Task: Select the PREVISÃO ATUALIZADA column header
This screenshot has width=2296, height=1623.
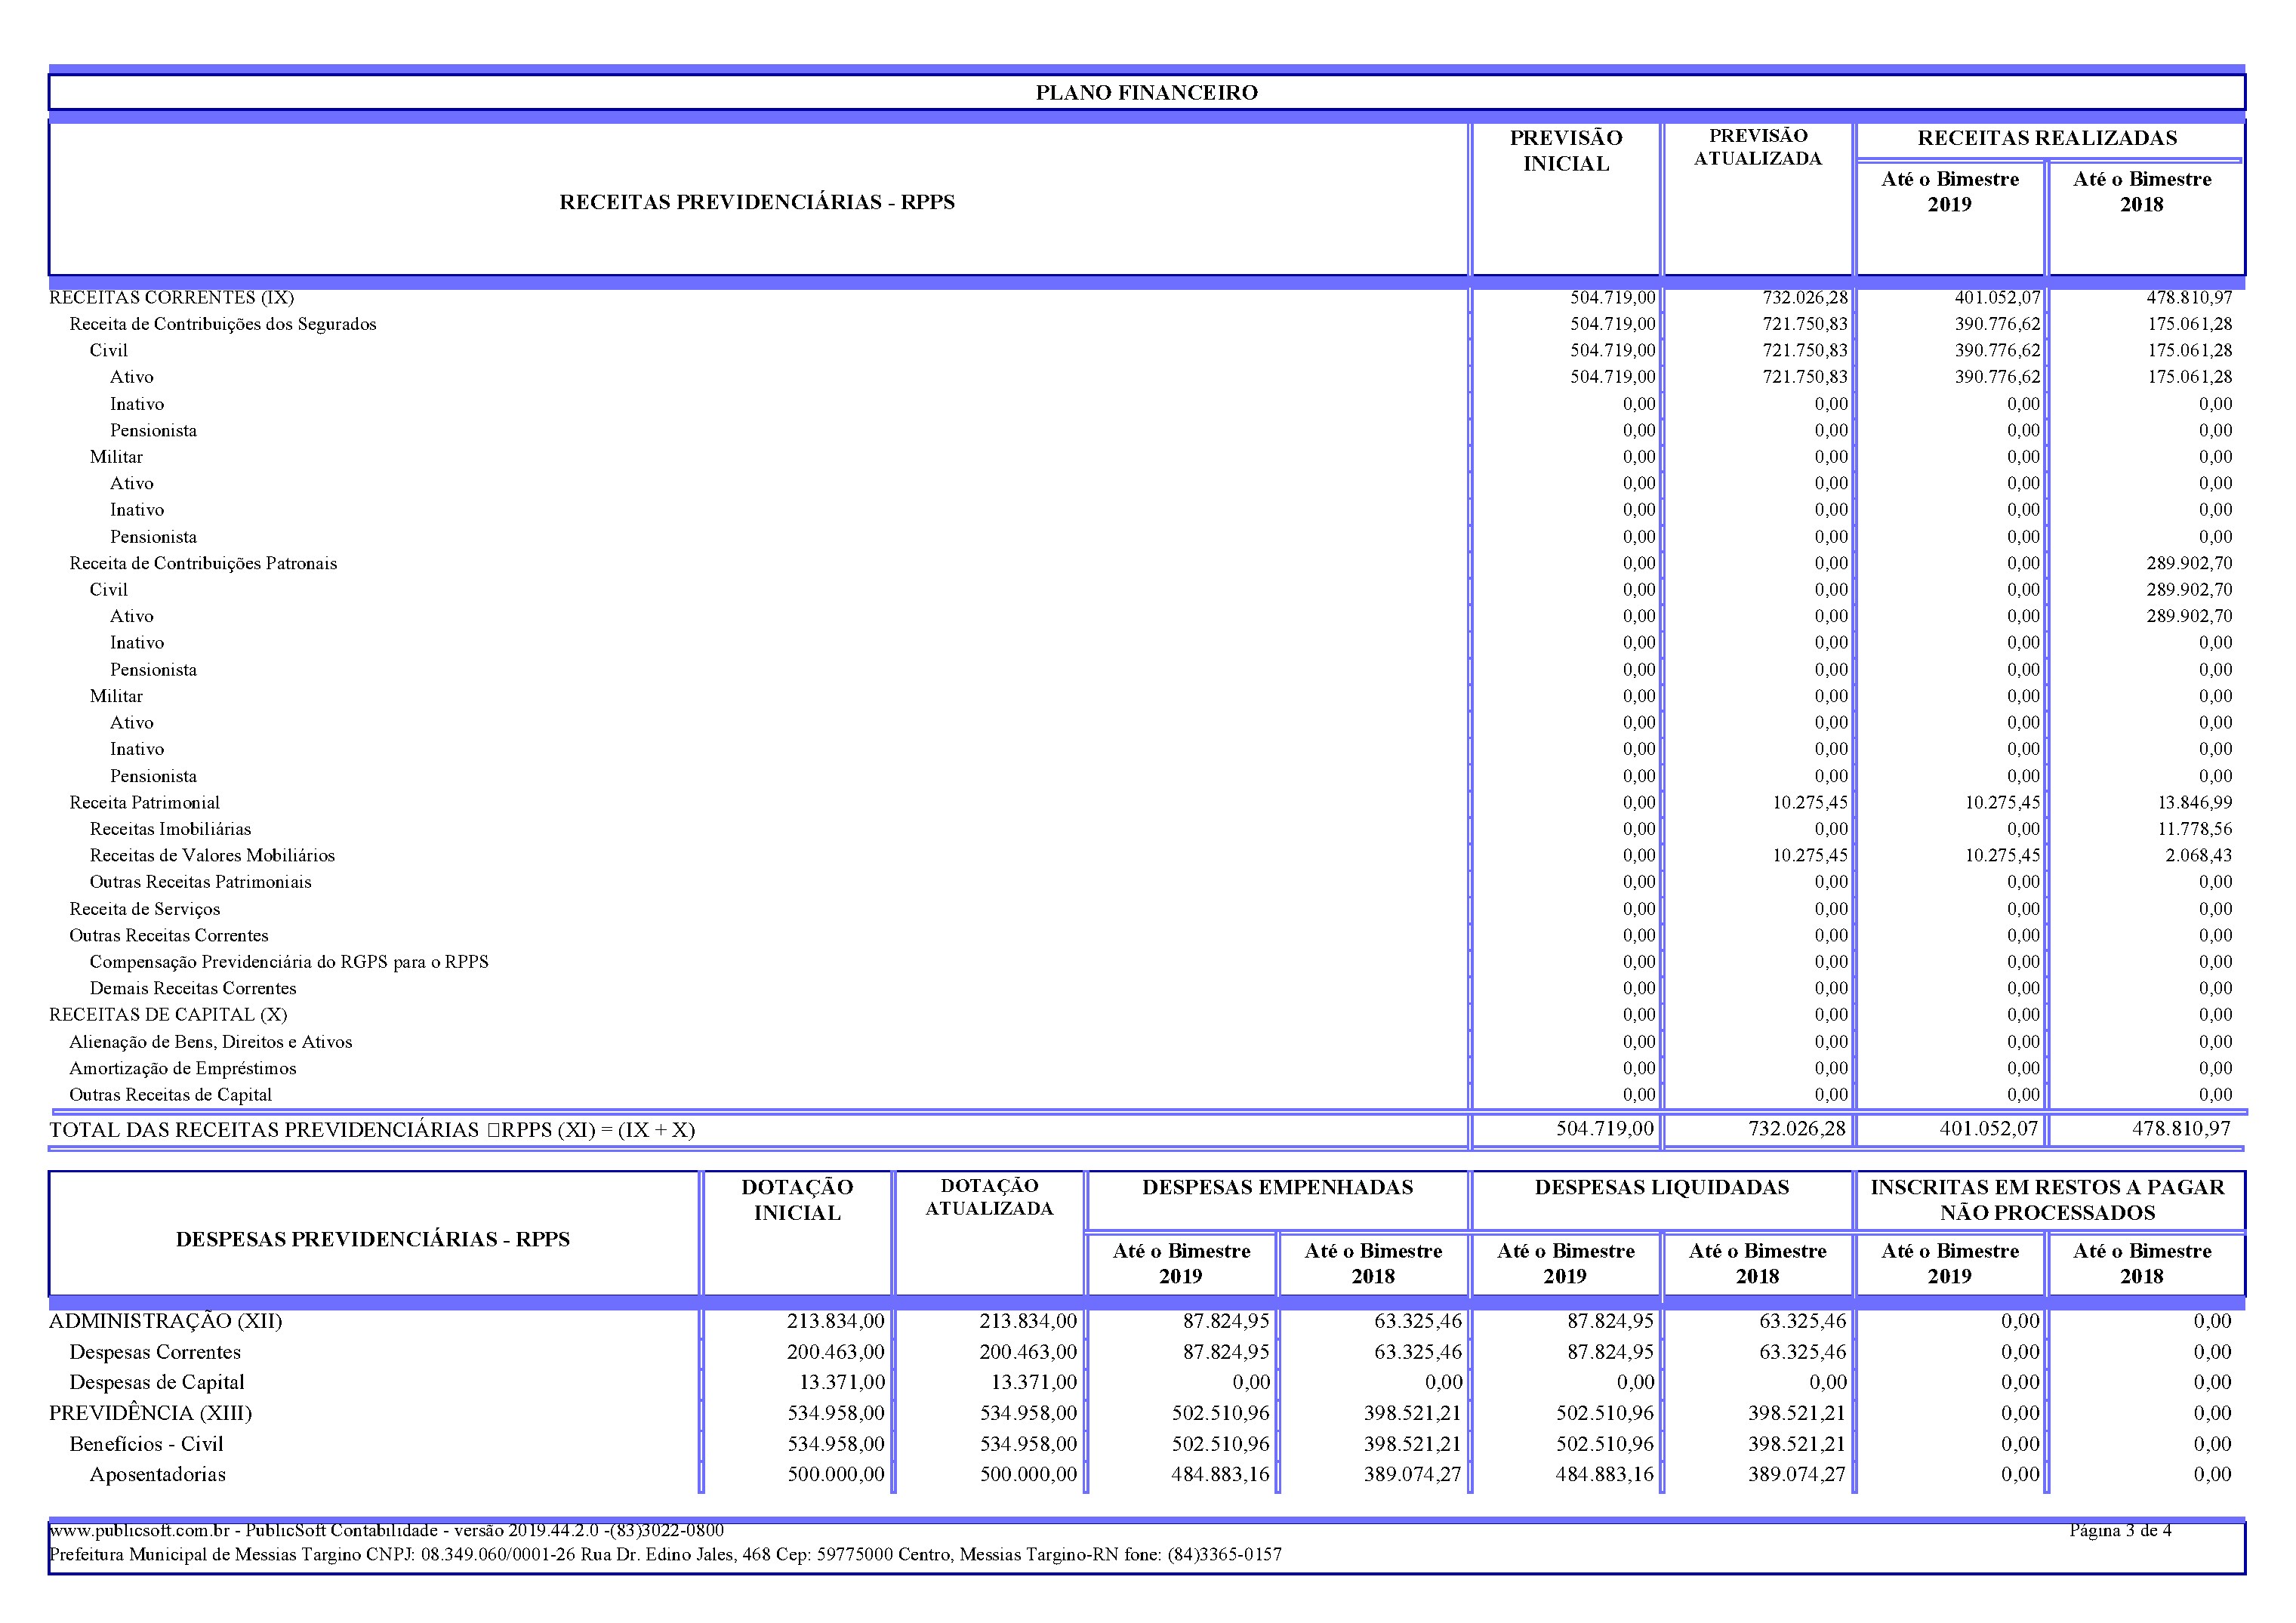Action: coord(1757,147)
